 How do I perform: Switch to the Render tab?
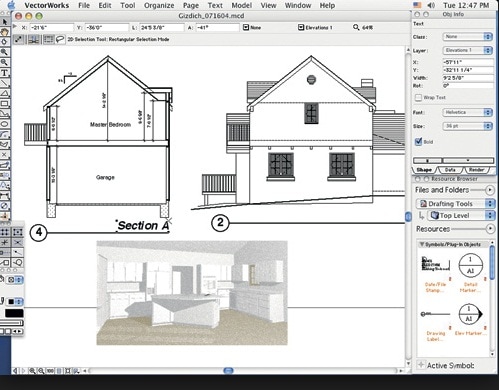[x=476, y=170]
